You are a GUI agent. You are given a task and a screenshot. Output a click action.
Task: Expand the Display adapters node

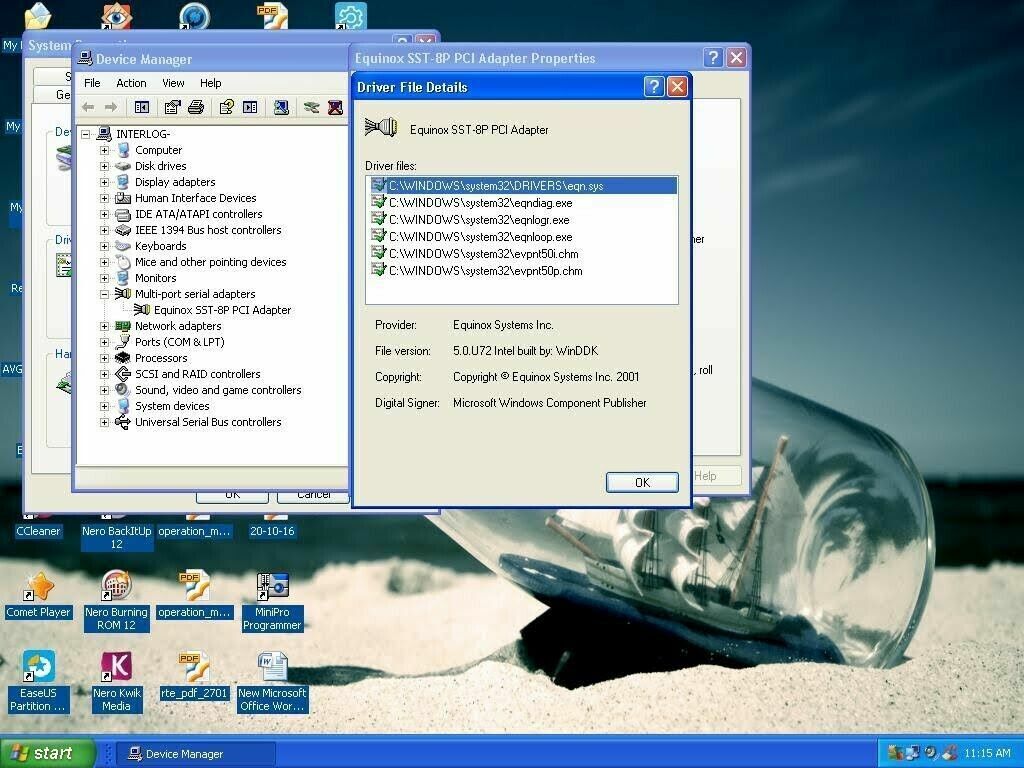coord(104,182)
